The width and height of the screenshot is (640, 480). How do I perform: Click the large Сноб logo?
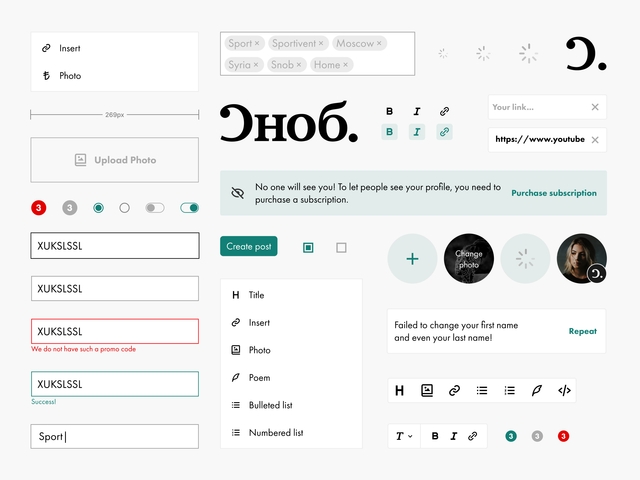pyautogui.click(x=289, y=122)
